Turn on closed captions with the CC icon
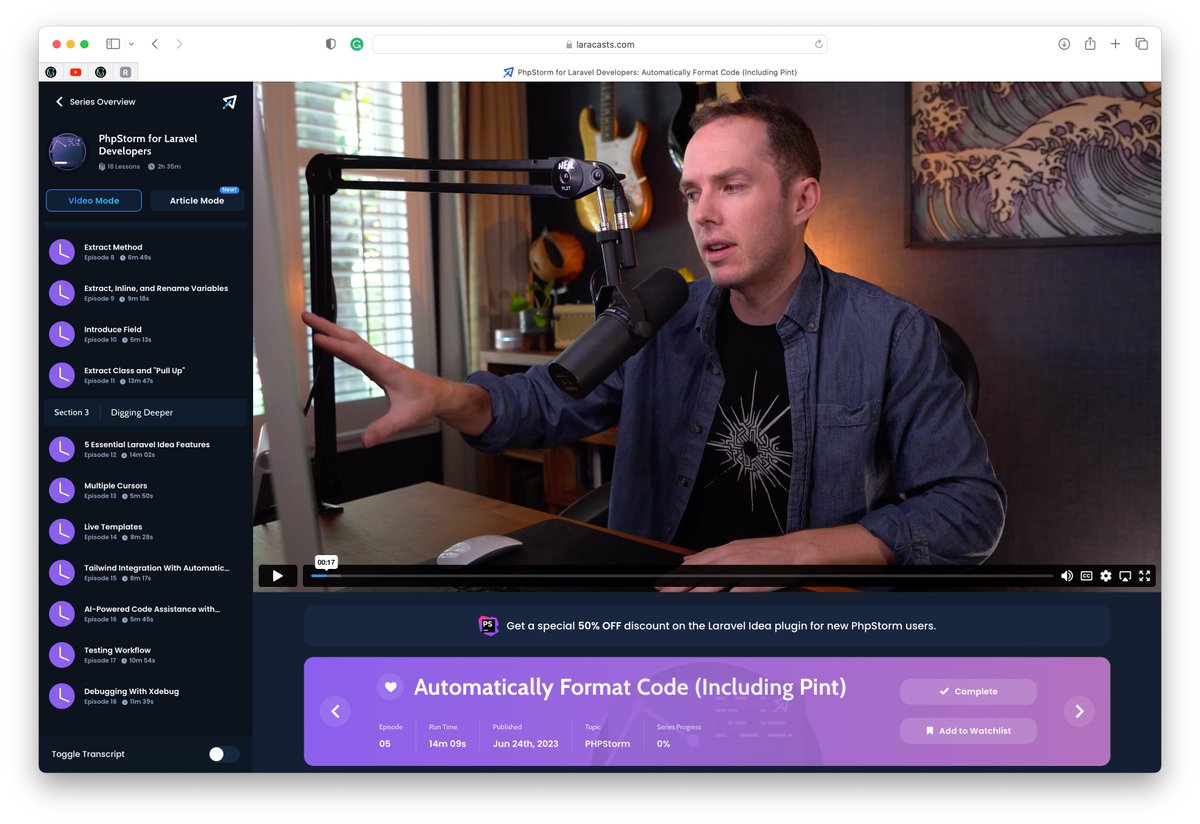The image size is (1200, 824). [1086, 576]
